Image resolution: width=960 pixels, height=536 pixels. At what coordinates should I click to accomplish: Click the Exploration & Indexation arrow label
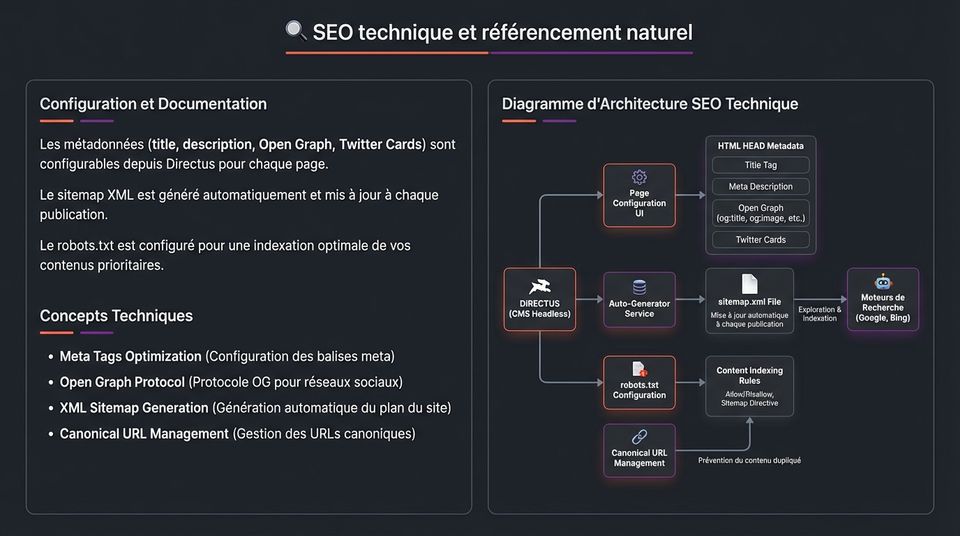pos(819,314)
